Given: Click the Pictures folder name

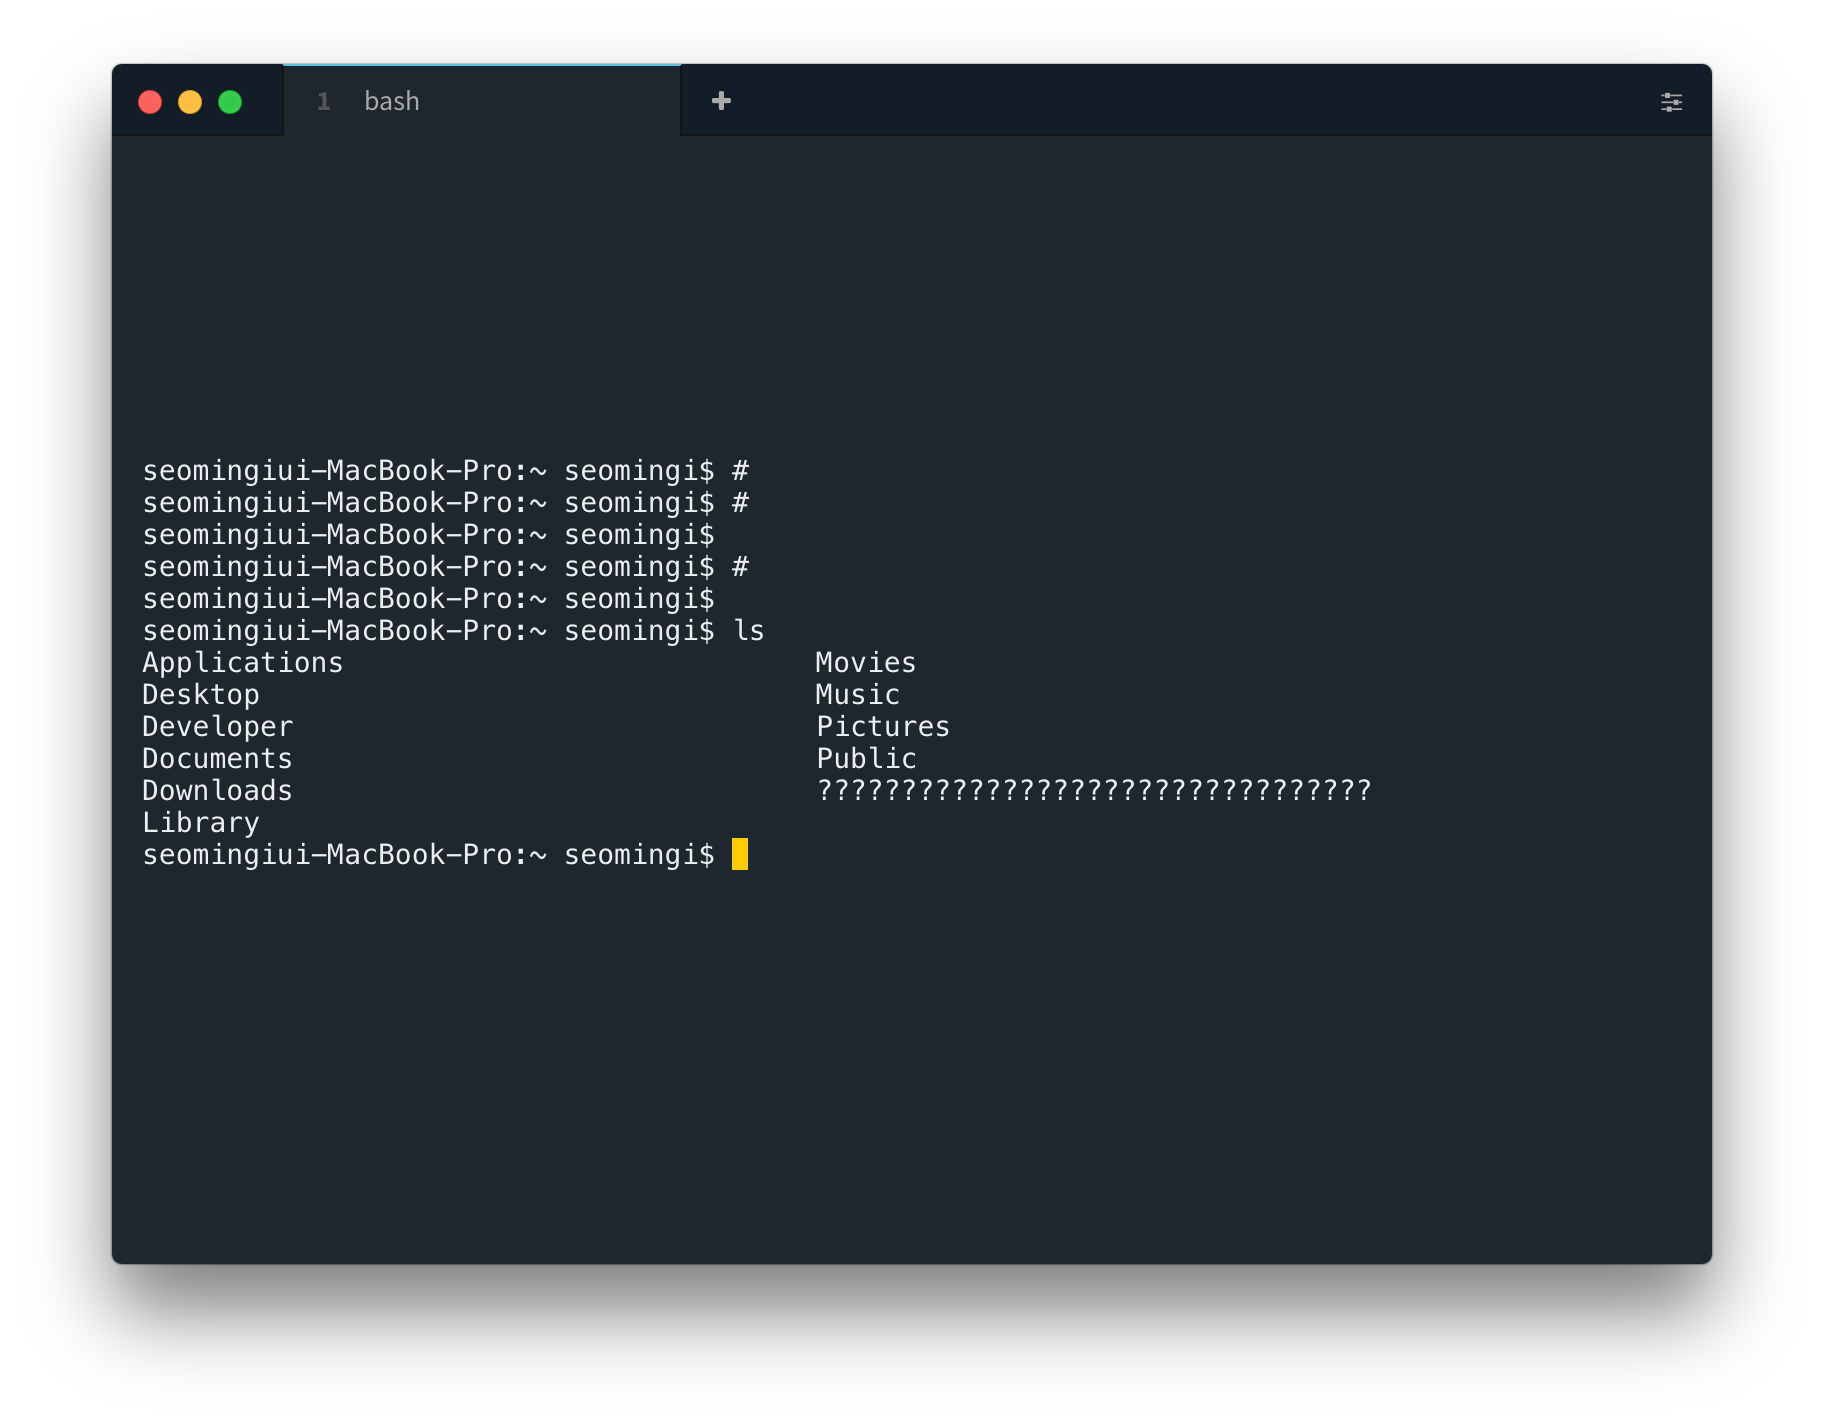Looking at the screenshot, I should point(882,726).
